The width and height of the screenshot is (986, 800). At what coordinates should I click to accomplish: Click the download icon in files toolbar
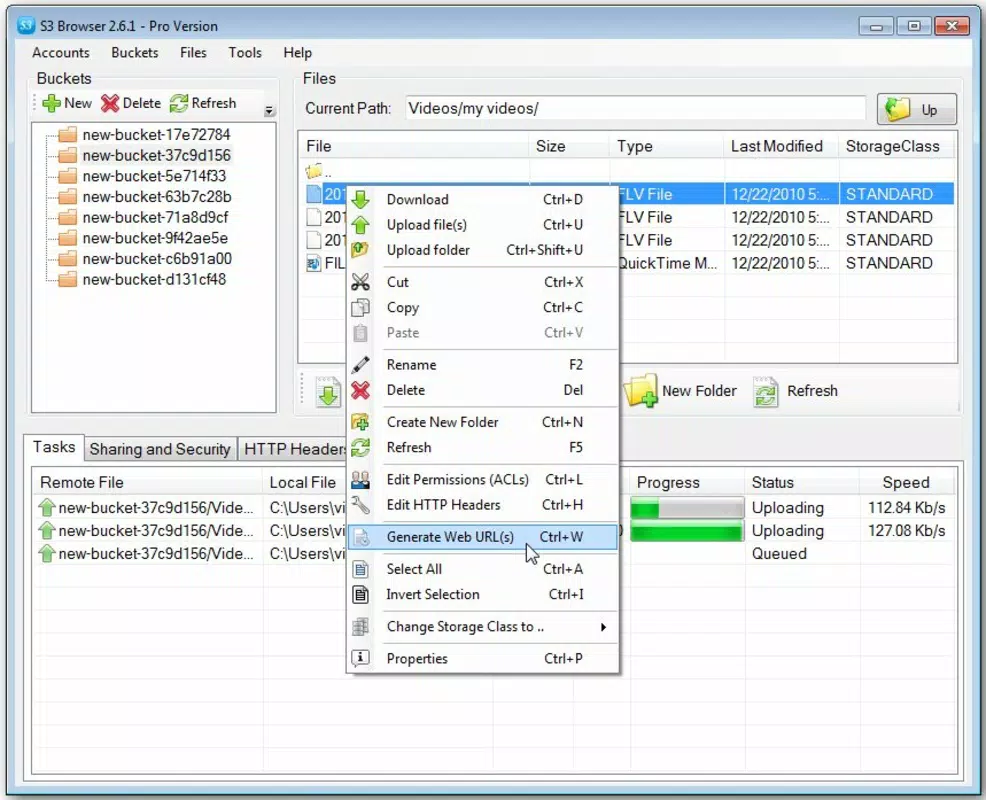pyautogui.click(x=328, y=391)
